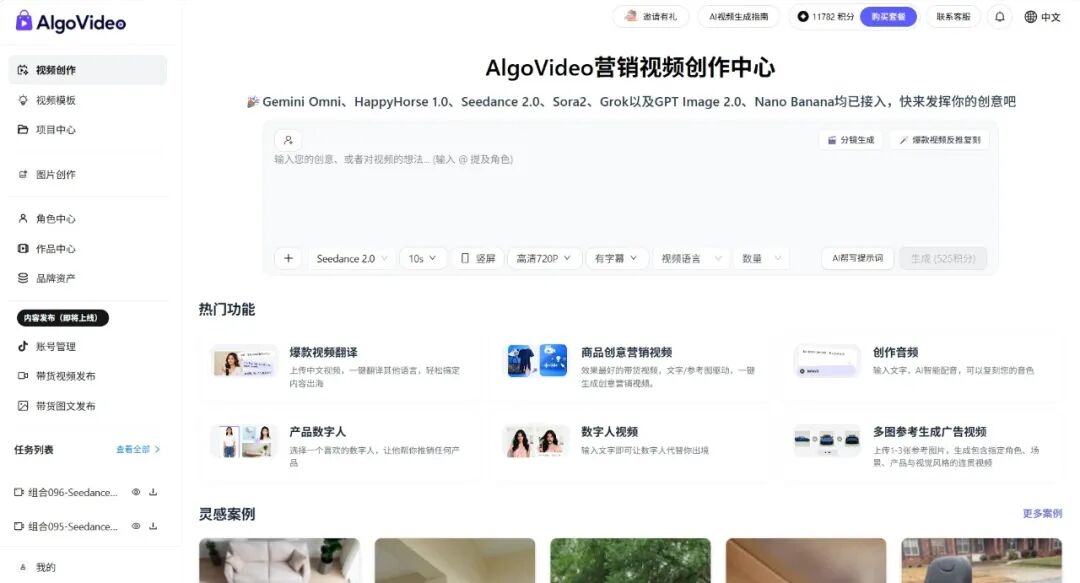Click 查看全部 task list link
Image resolution: width=1080 pixels, height=583 pixels.
[x=138, y=449]
